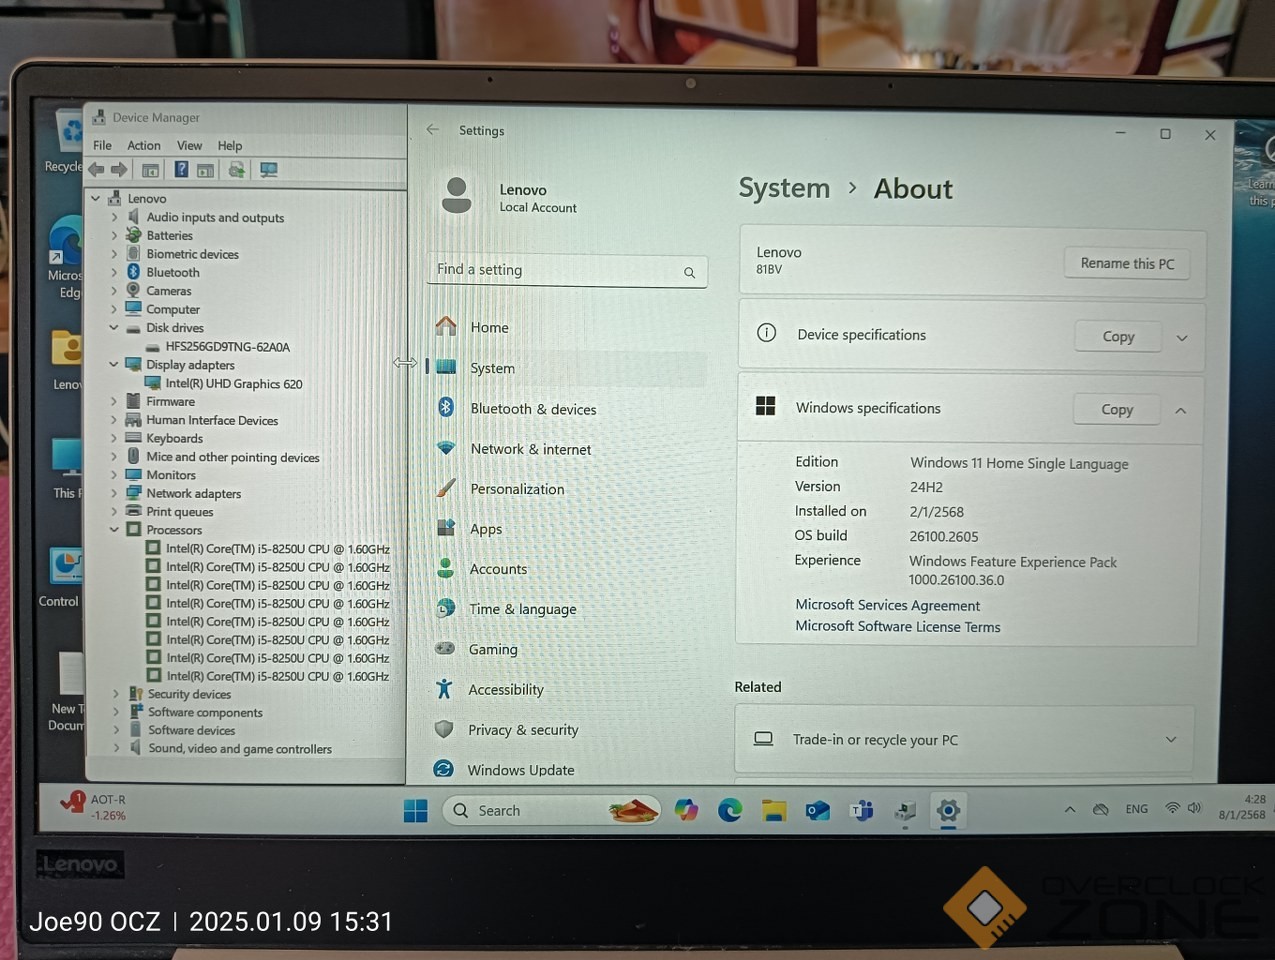
Task: Select the Firmware tree item
Action: (170, 402)
